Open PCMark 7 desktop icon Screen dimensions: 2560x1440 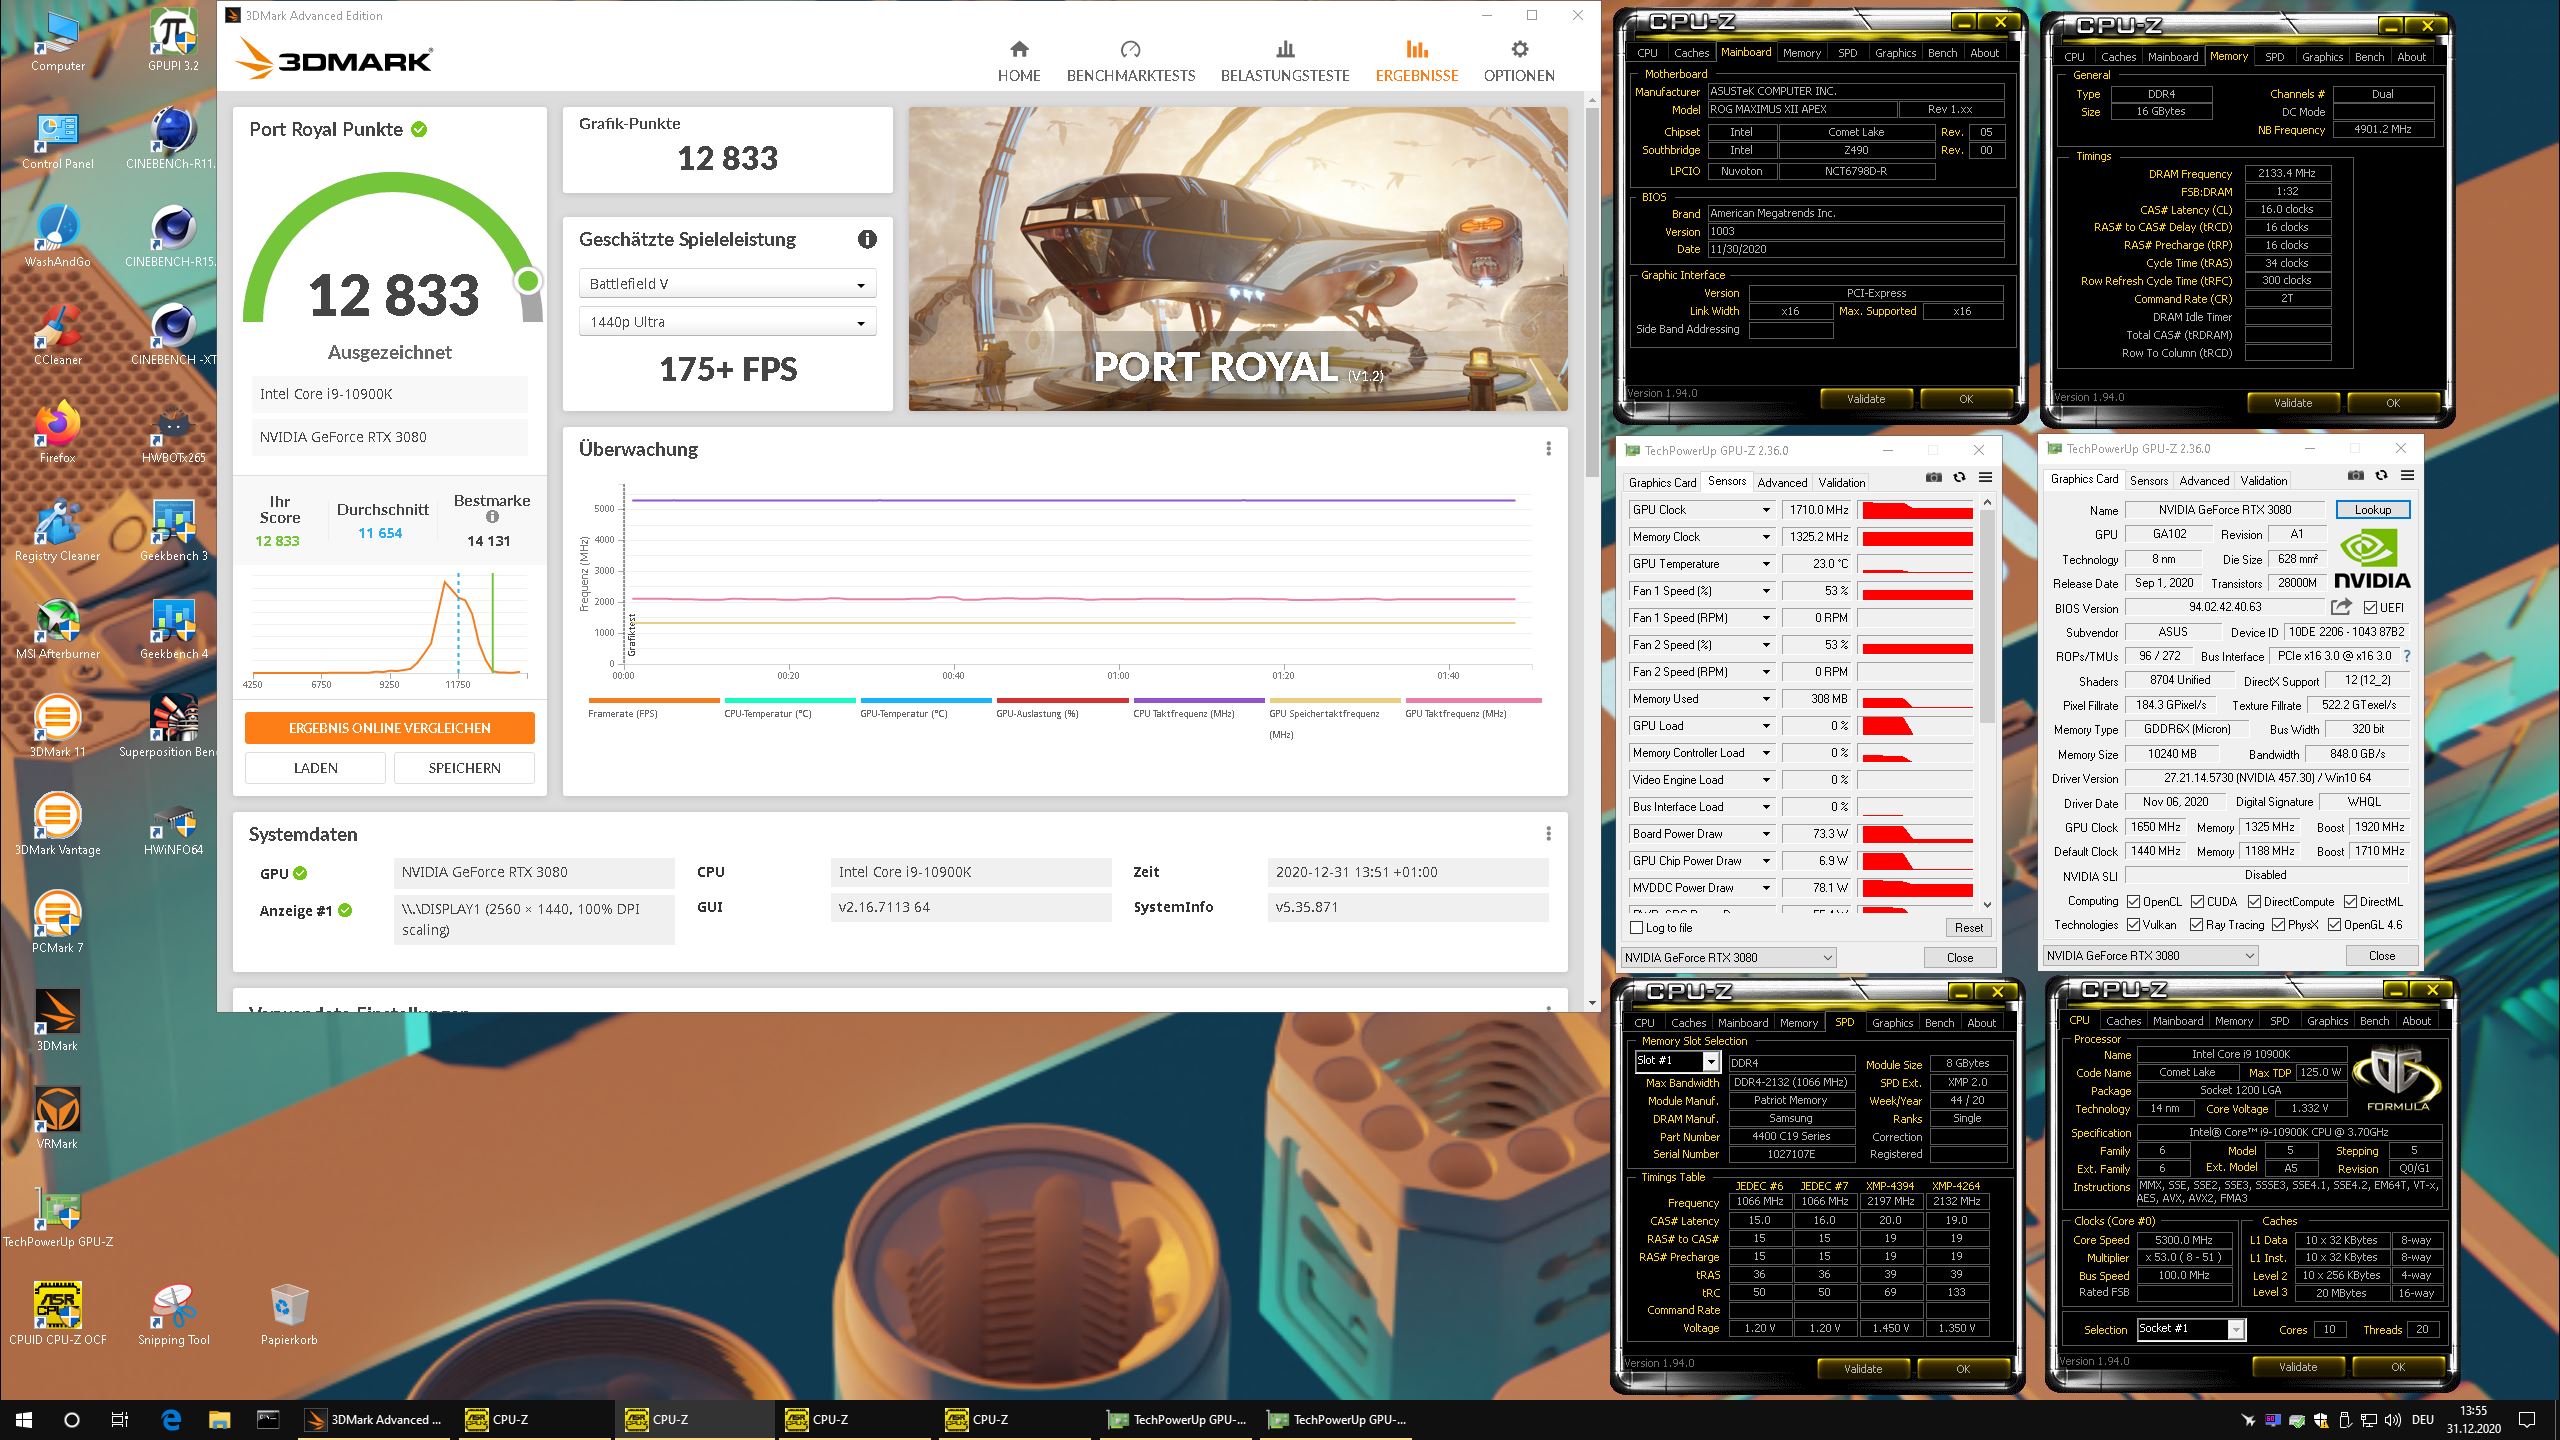58,922
